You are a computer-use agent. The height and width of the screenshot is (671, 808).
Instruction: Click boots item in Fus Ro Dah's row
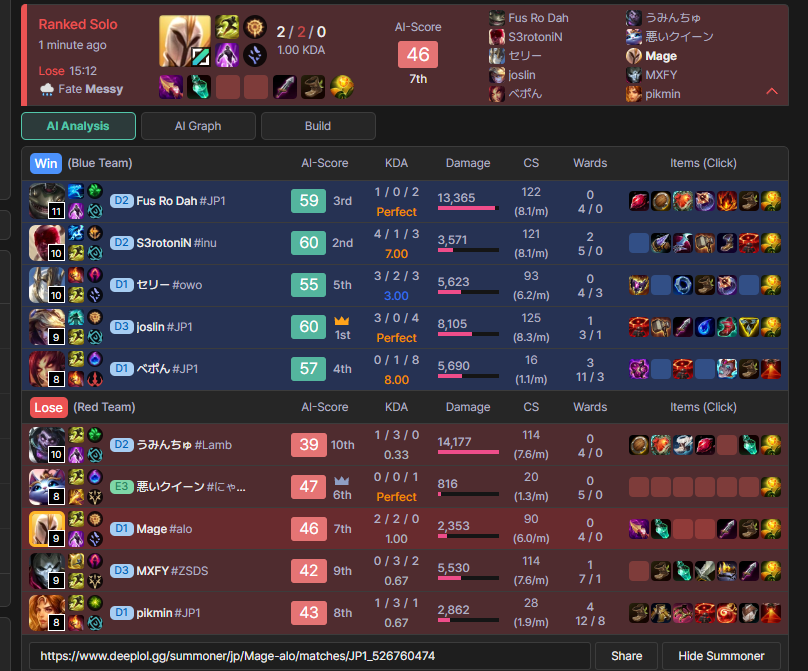point(749,201)
